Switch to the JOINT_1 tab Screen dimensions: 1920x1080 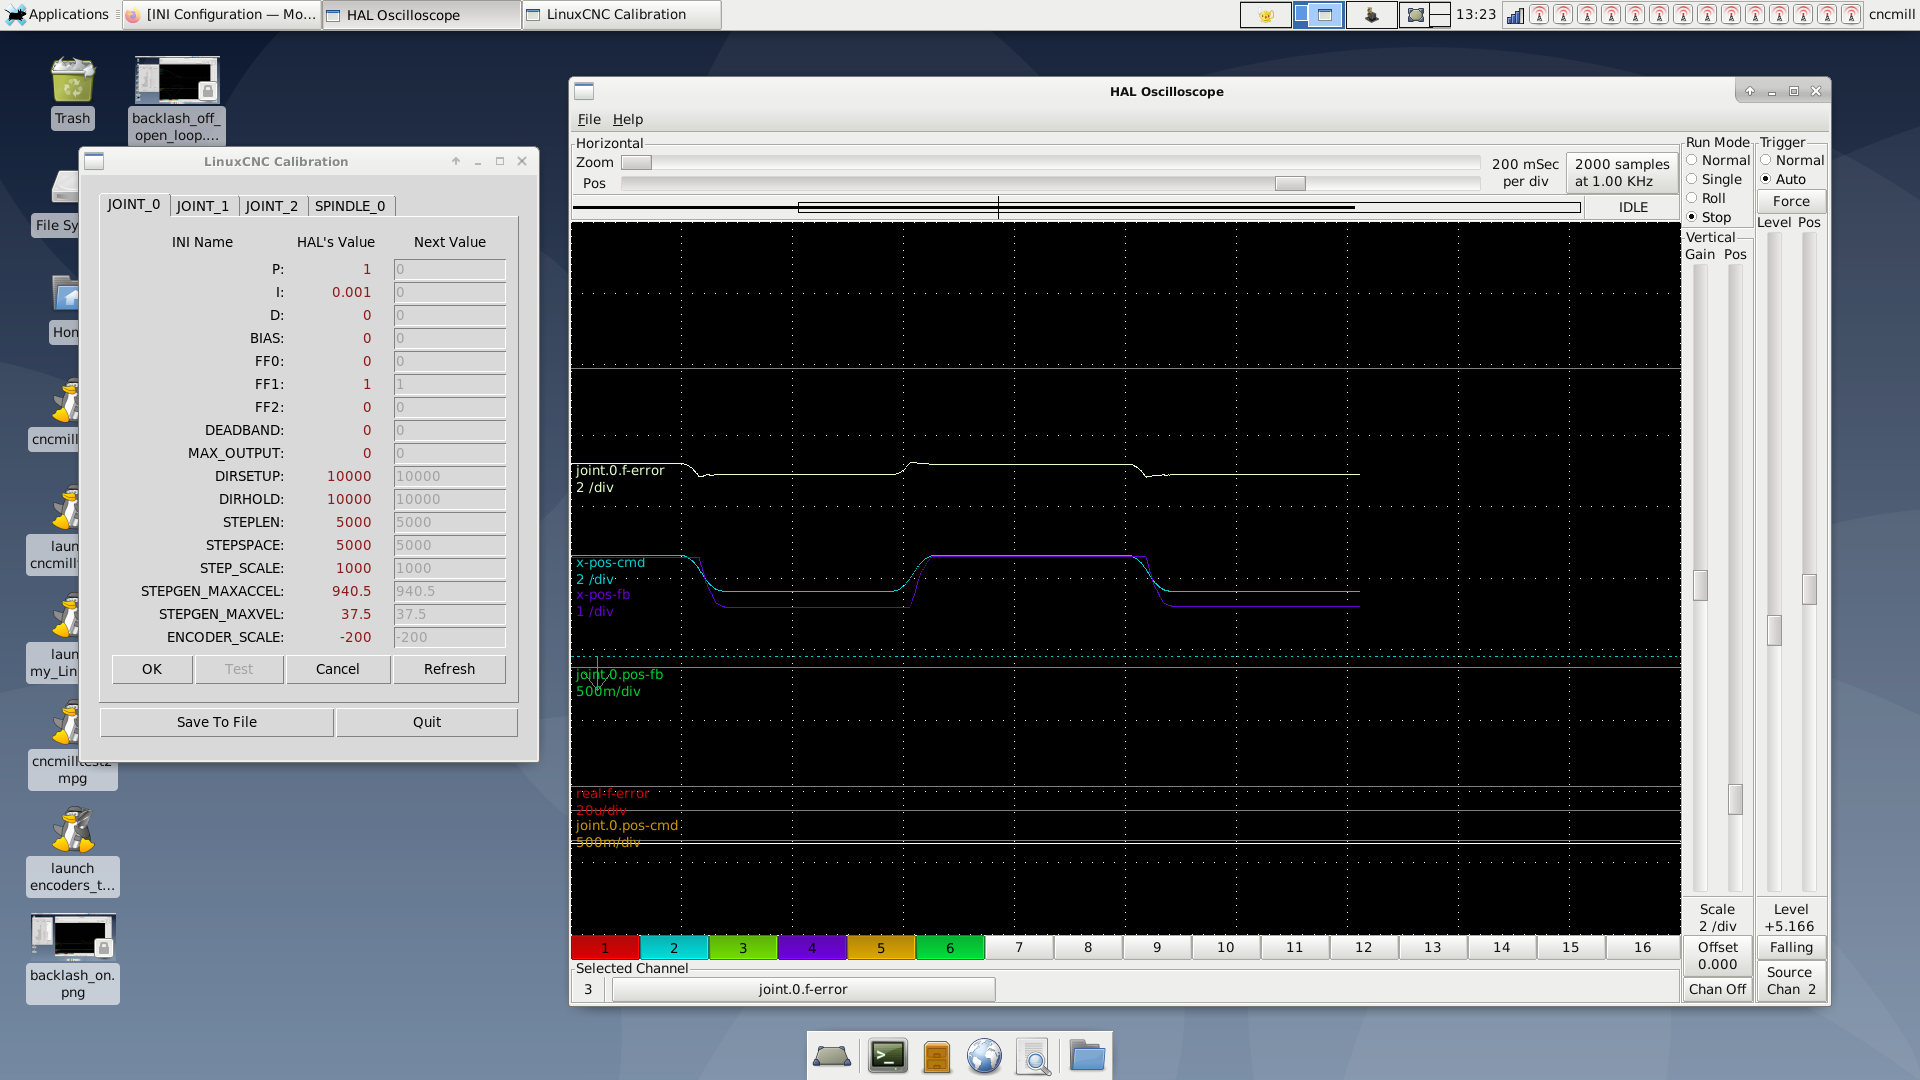click(x=203, y=206)
